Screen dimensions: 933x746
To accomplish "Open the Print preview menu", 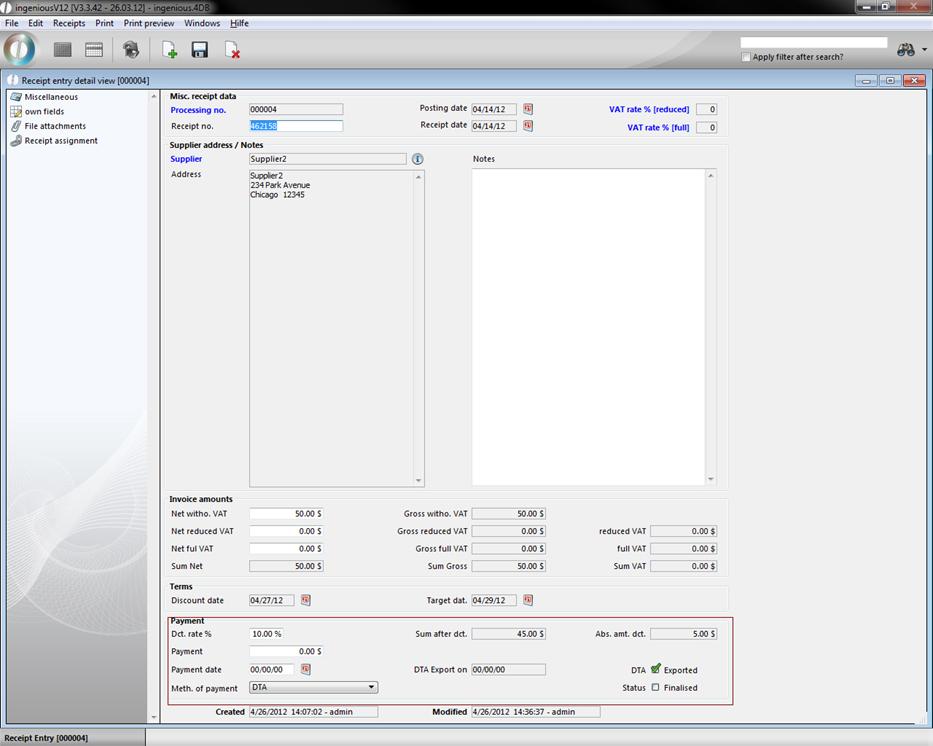I will (149, 23).
